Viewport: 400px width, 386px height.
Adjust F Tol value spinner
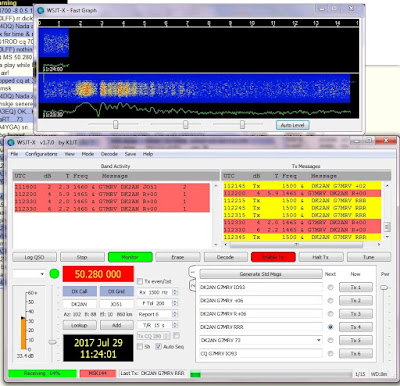click(x=175, y=303)
